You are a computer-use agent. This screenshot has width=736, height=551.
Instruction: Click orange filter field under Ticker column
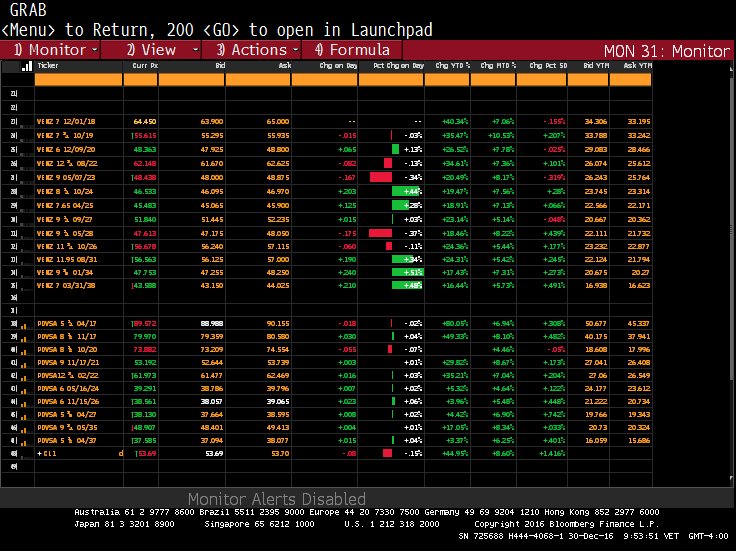[x=78, y=80]
